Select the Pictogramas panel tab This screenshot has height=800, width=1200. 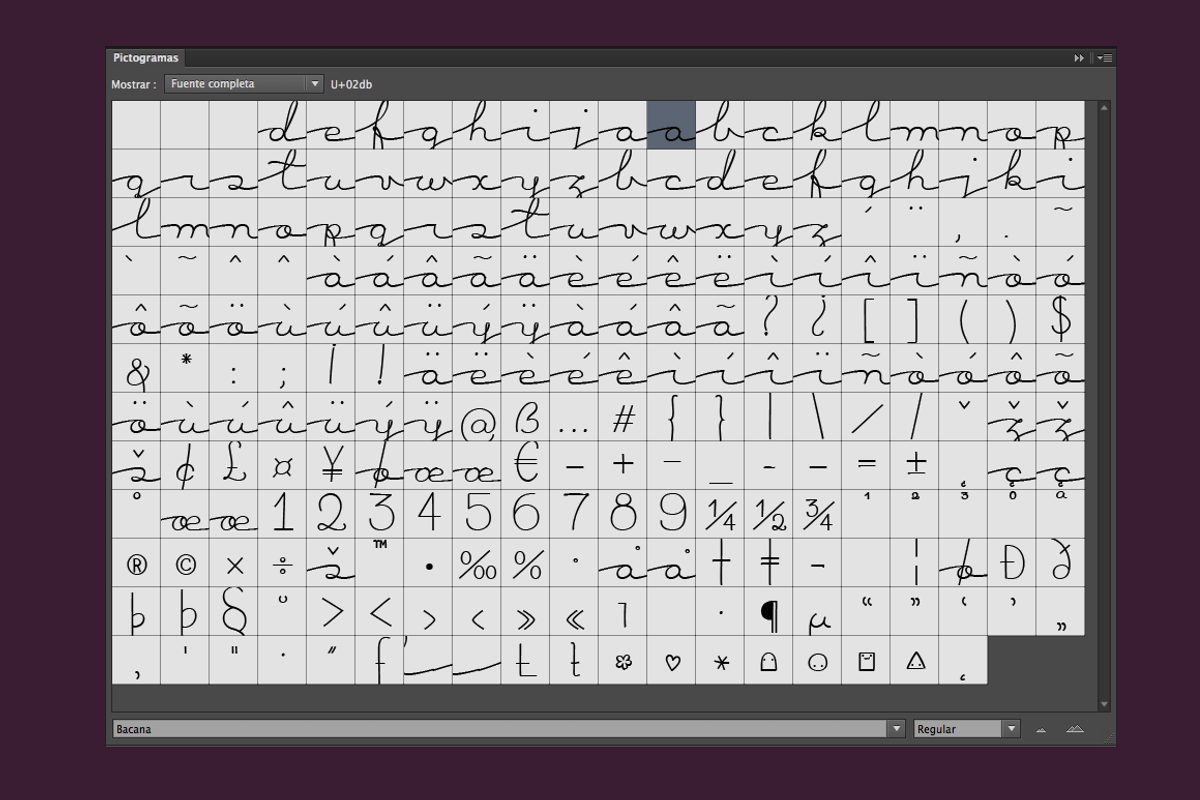tap(146, 58)
